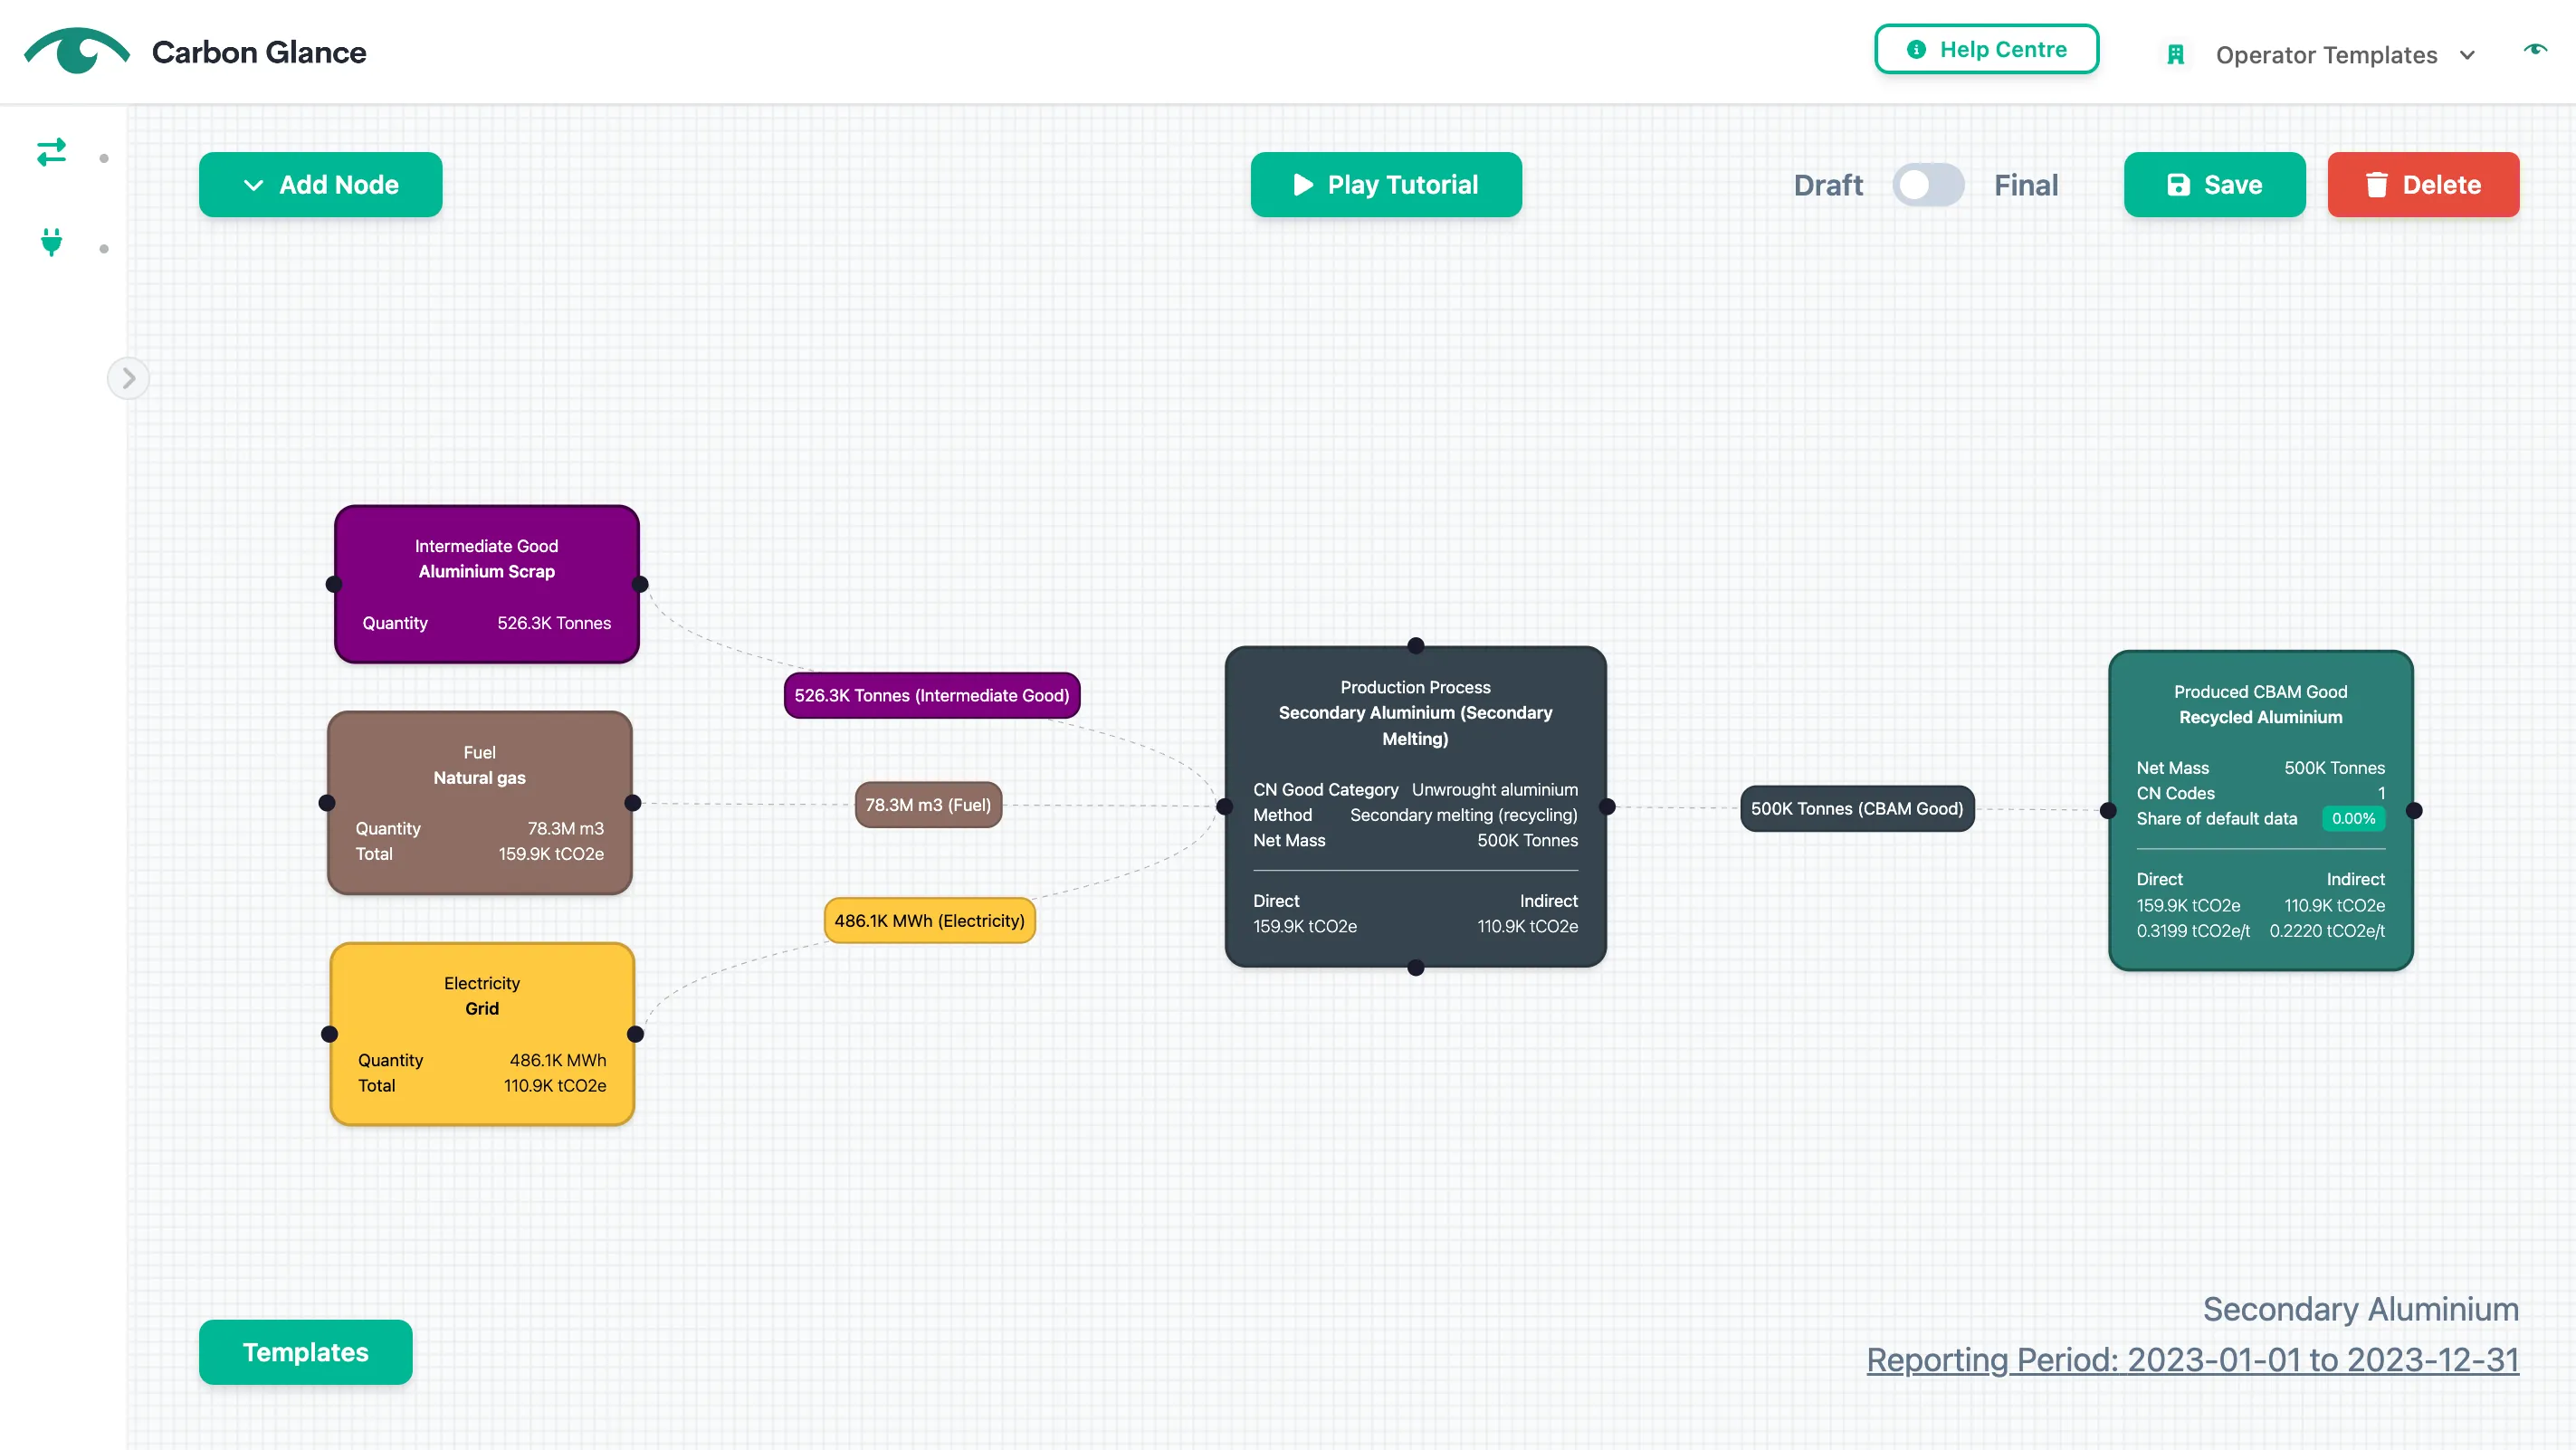The width and height of the screenshot is (2576, 1450).
Task: Click the 486.1K MWh (Electricity) edge label
Action: [x=929, y=920]
